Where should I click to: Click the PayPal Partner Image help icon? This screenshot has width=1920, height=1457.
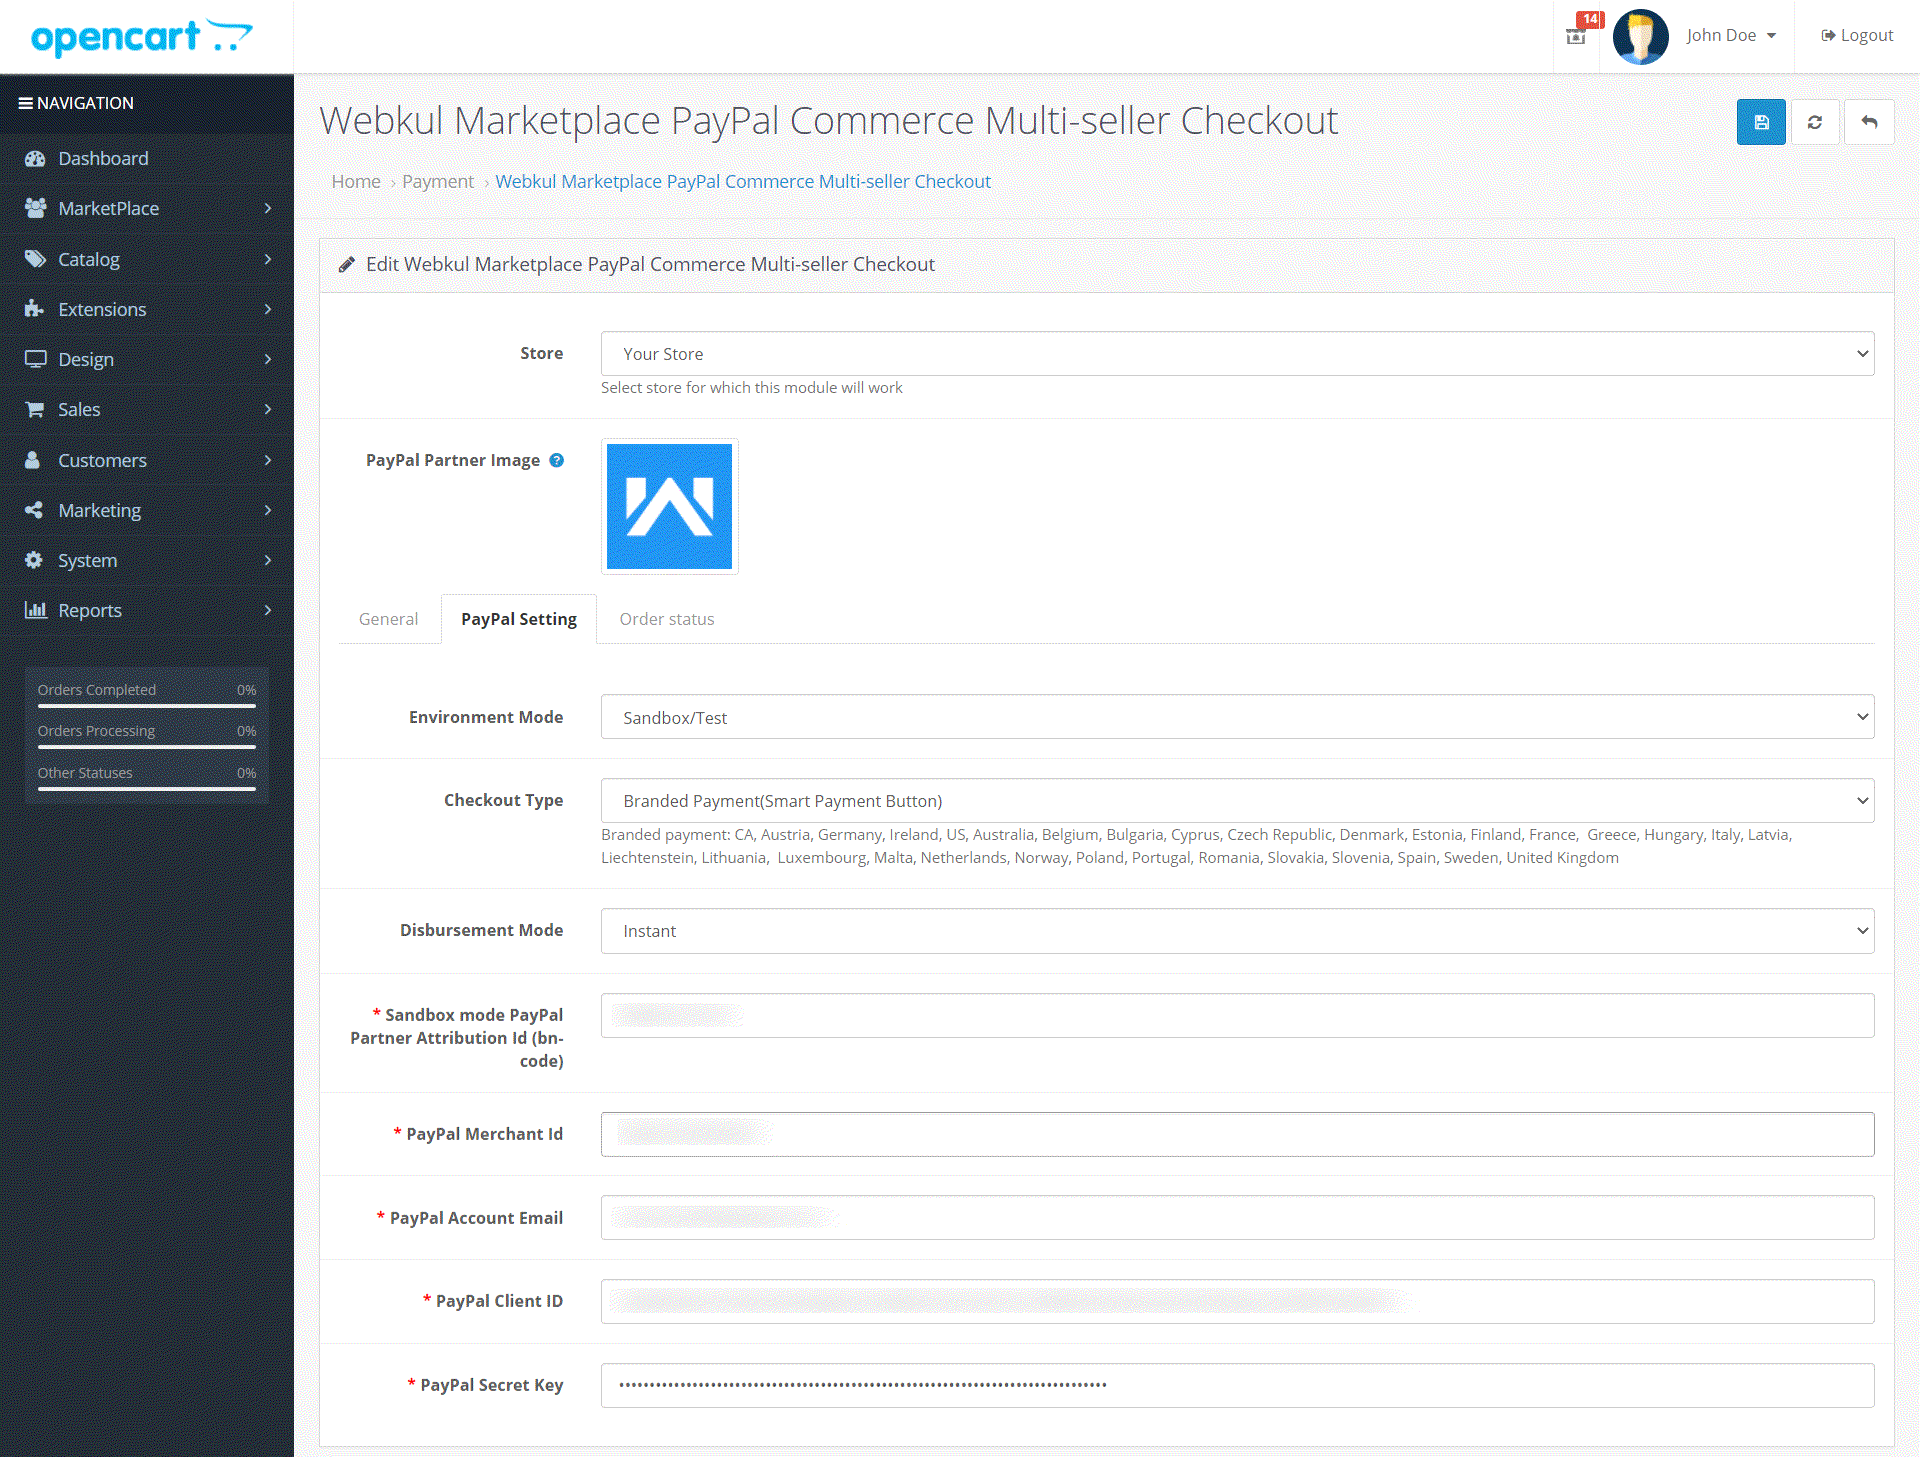557,460
